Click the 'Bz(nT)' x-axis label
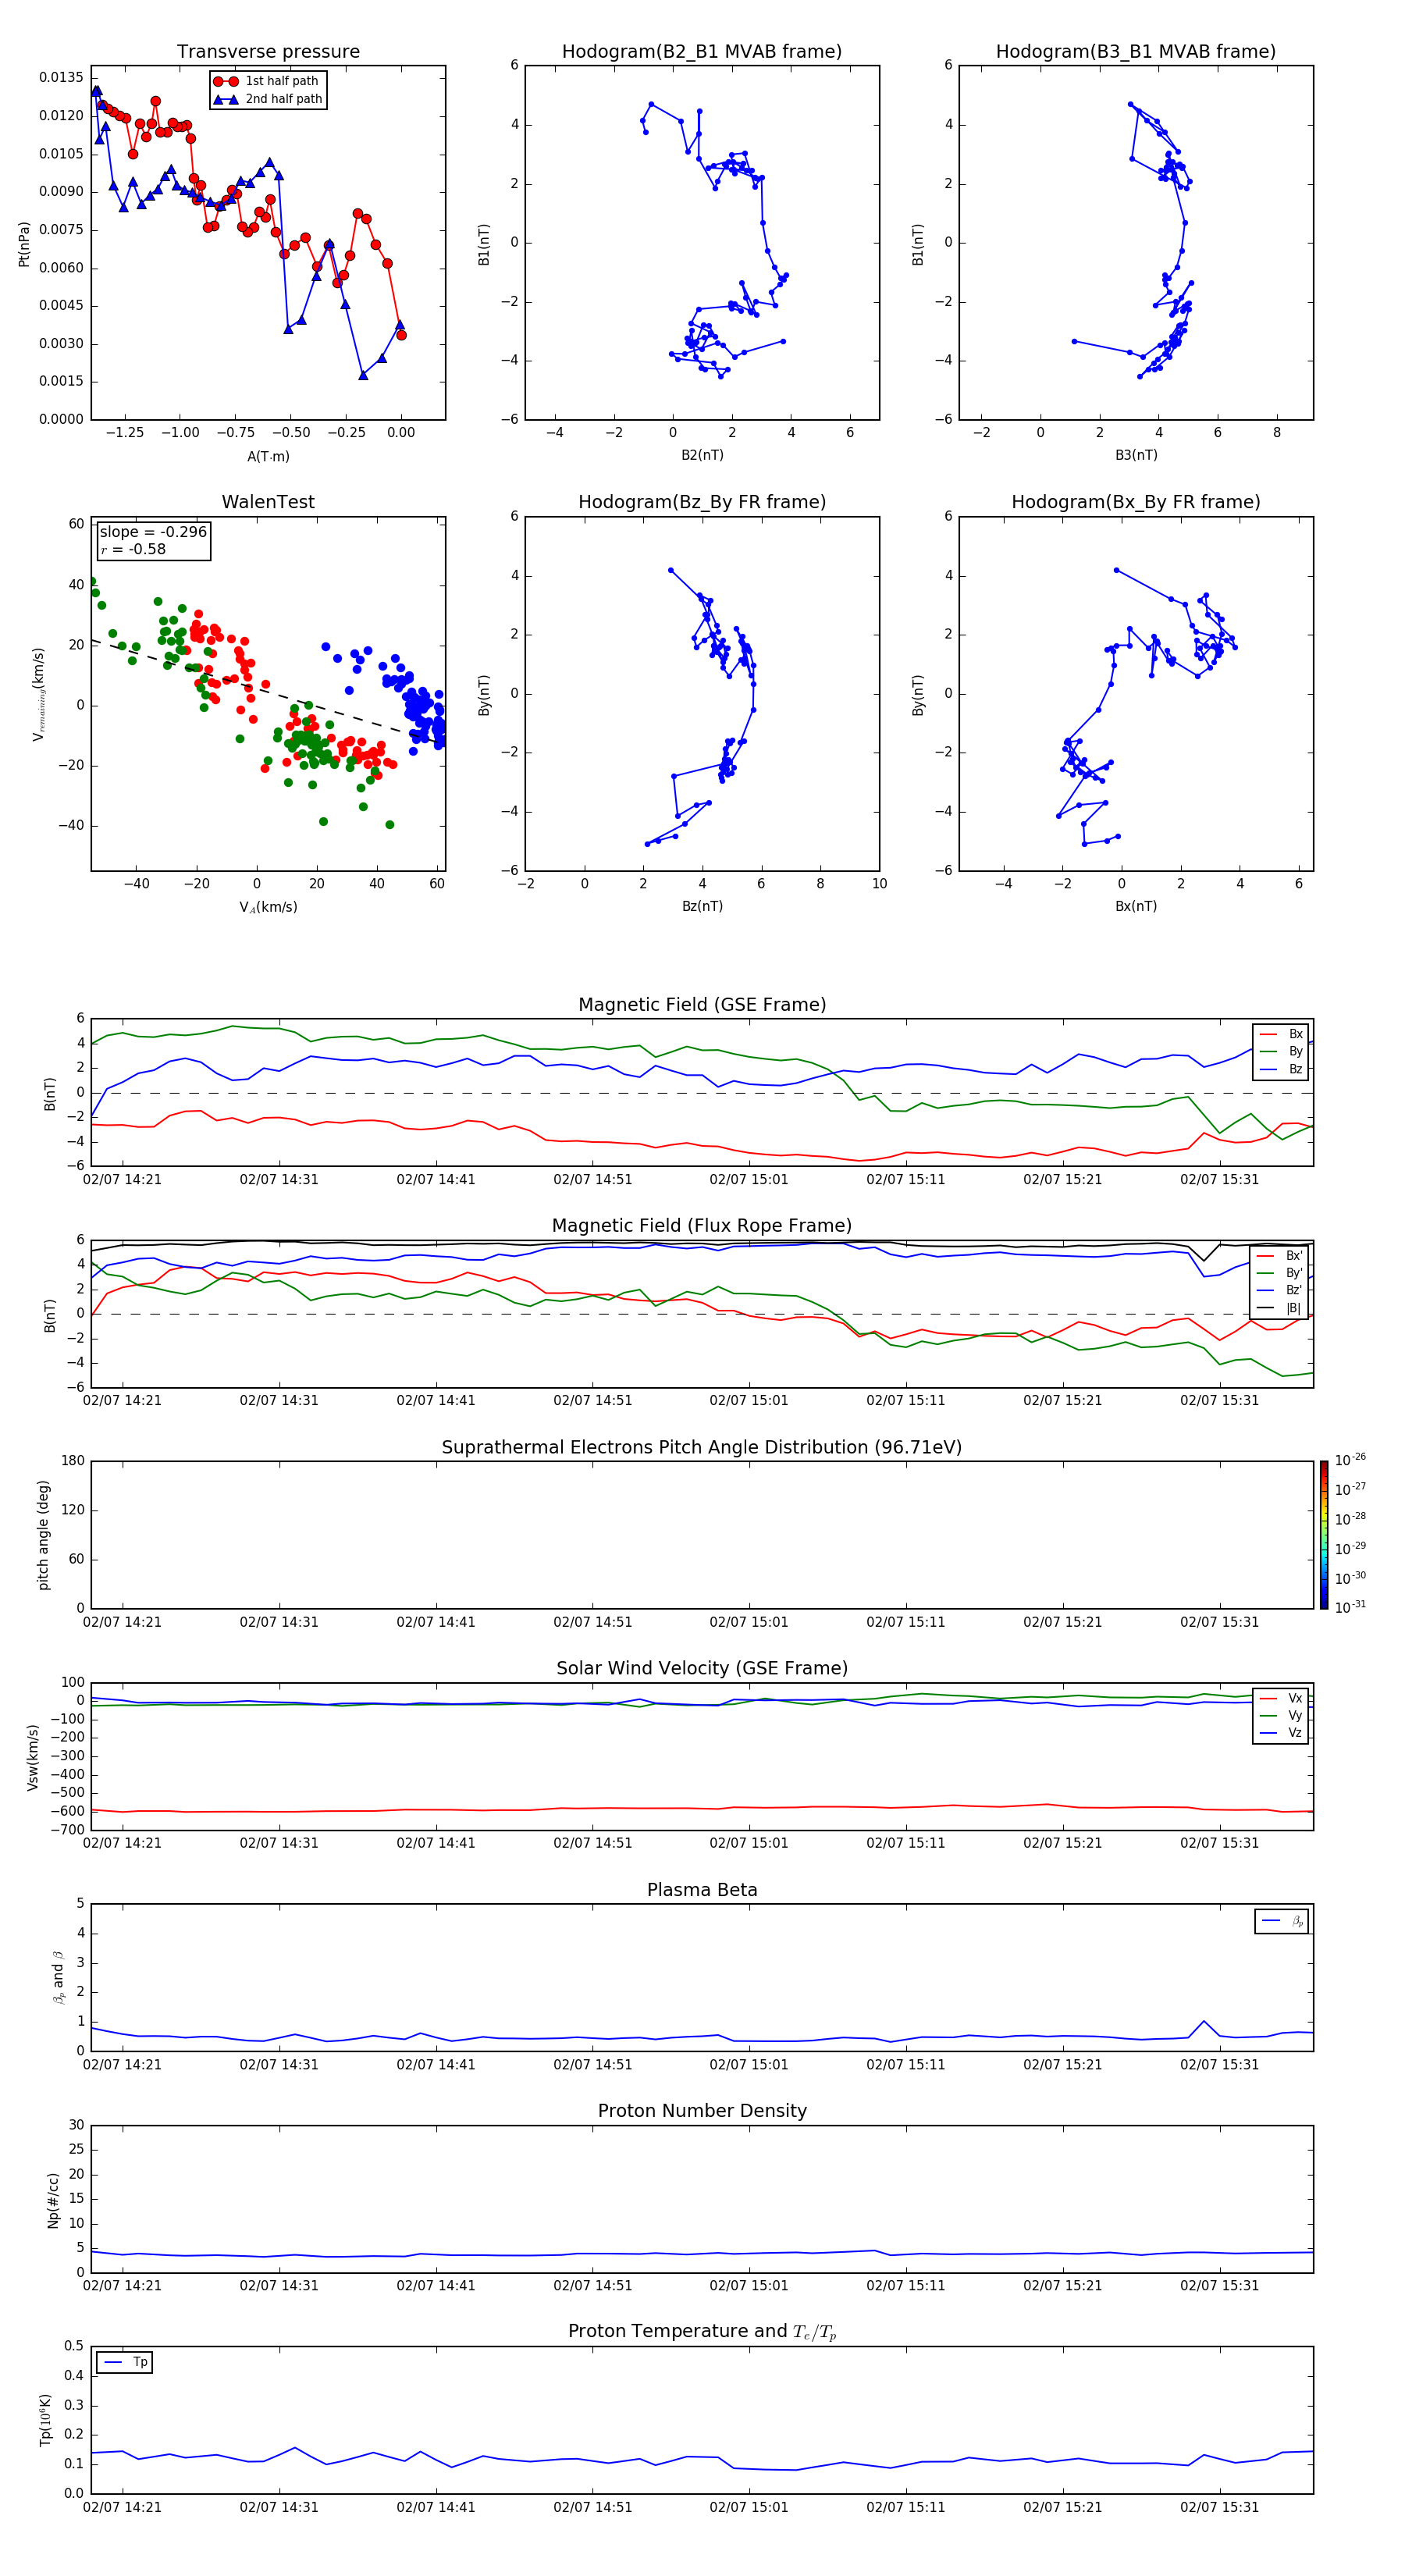This screenshot has height=2576, width=1405. [x=702, y=906]
